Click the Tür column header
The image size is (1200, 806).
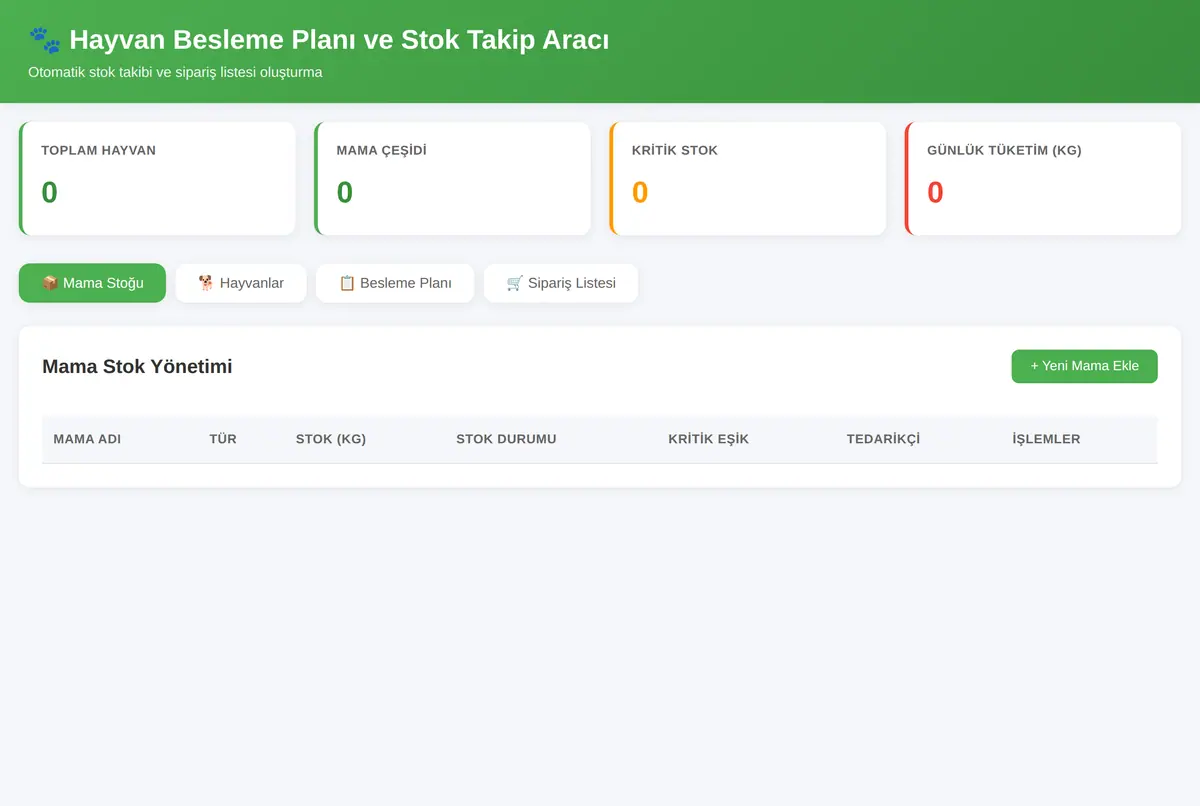[223, 439]
